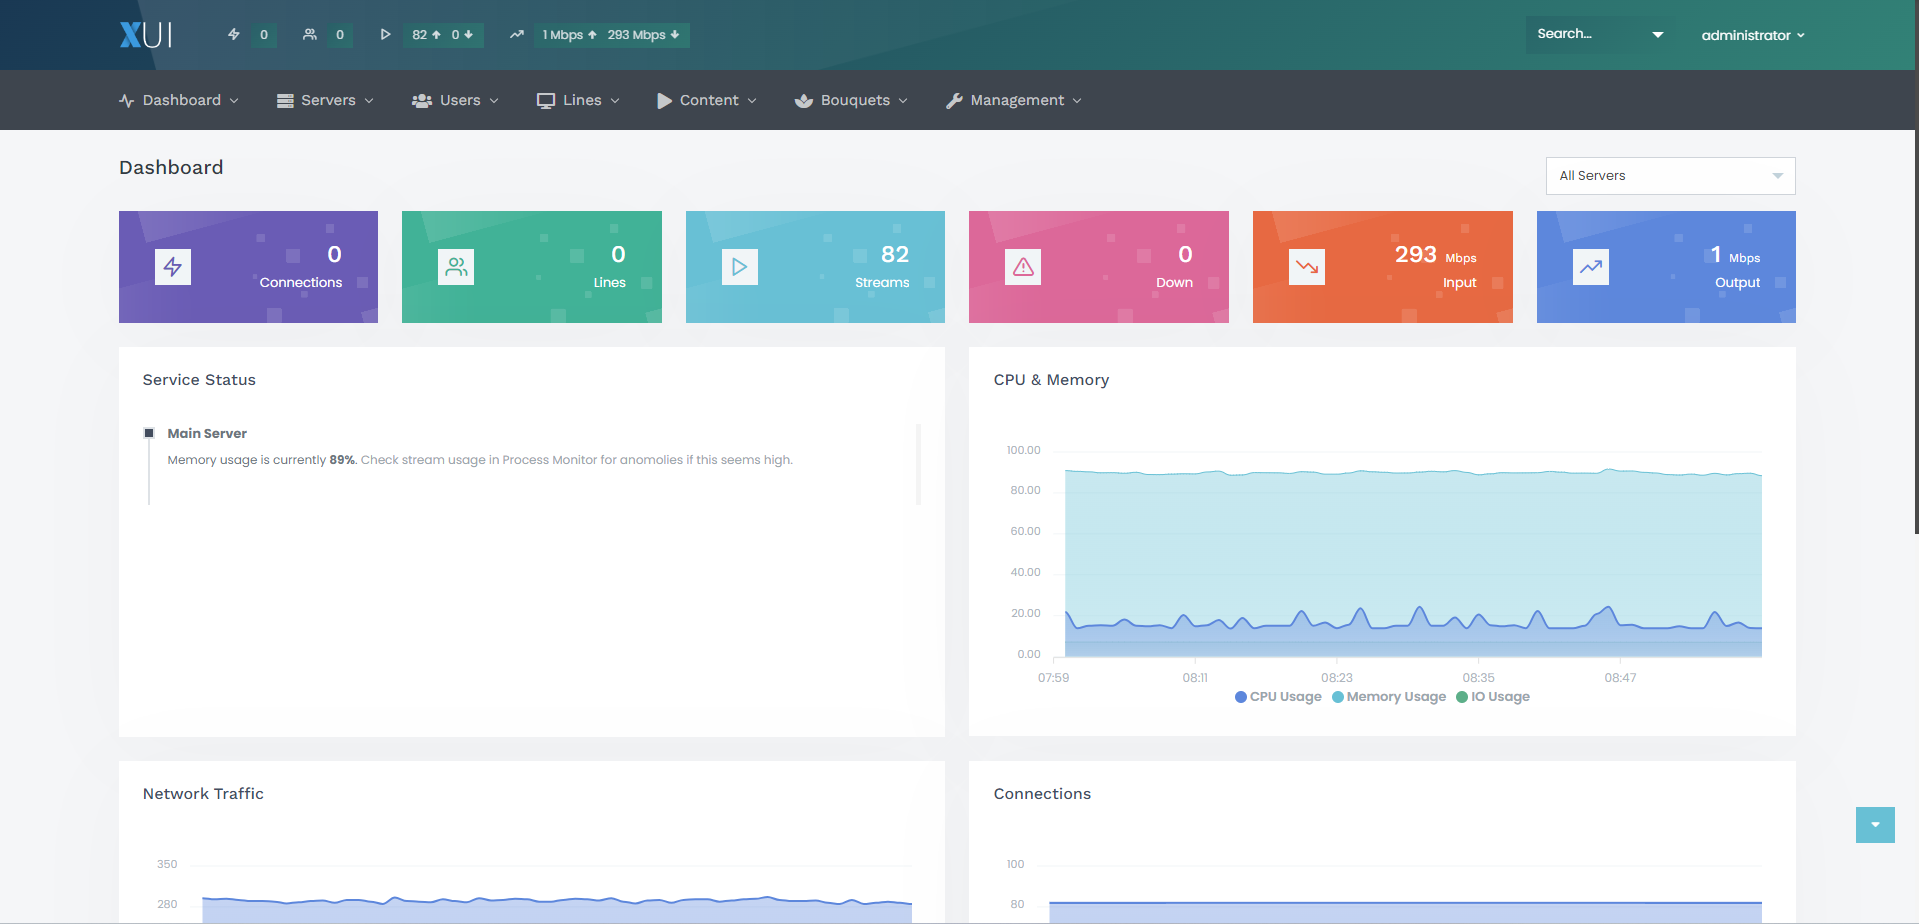Click the Servers stack icon in navbar

pos(285,101)
